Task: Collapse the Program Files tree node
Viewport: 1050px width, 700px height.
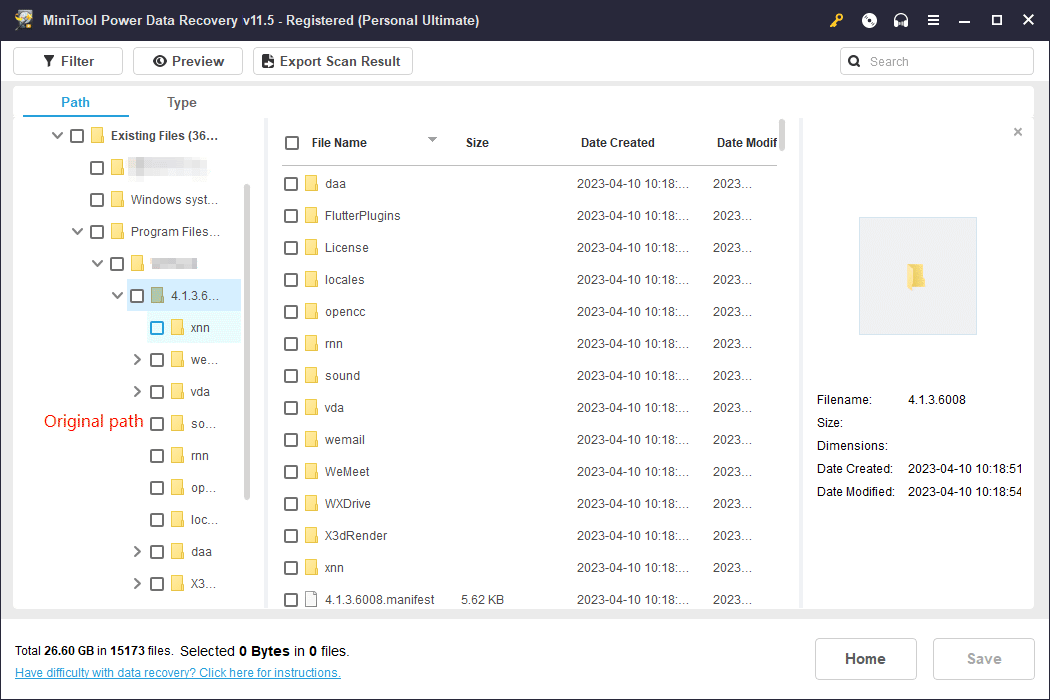Action: (x=78, y=232)
